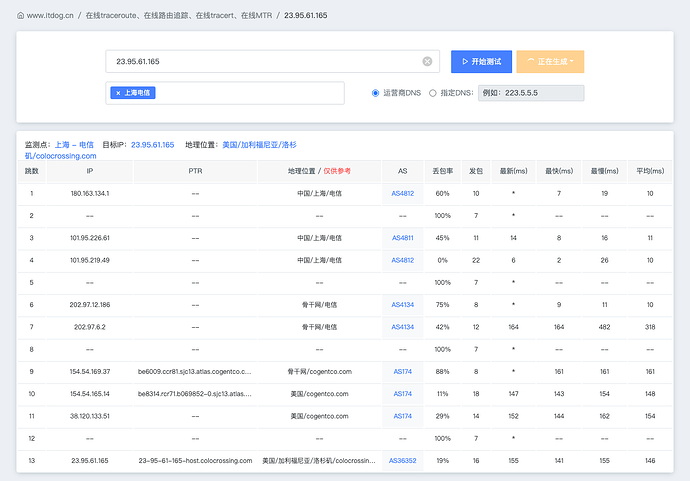Image resolution: width=690 pixels, height=481 pixels.
Task: Select IP cell 38.120.133.51
Action: click(90, 416)
